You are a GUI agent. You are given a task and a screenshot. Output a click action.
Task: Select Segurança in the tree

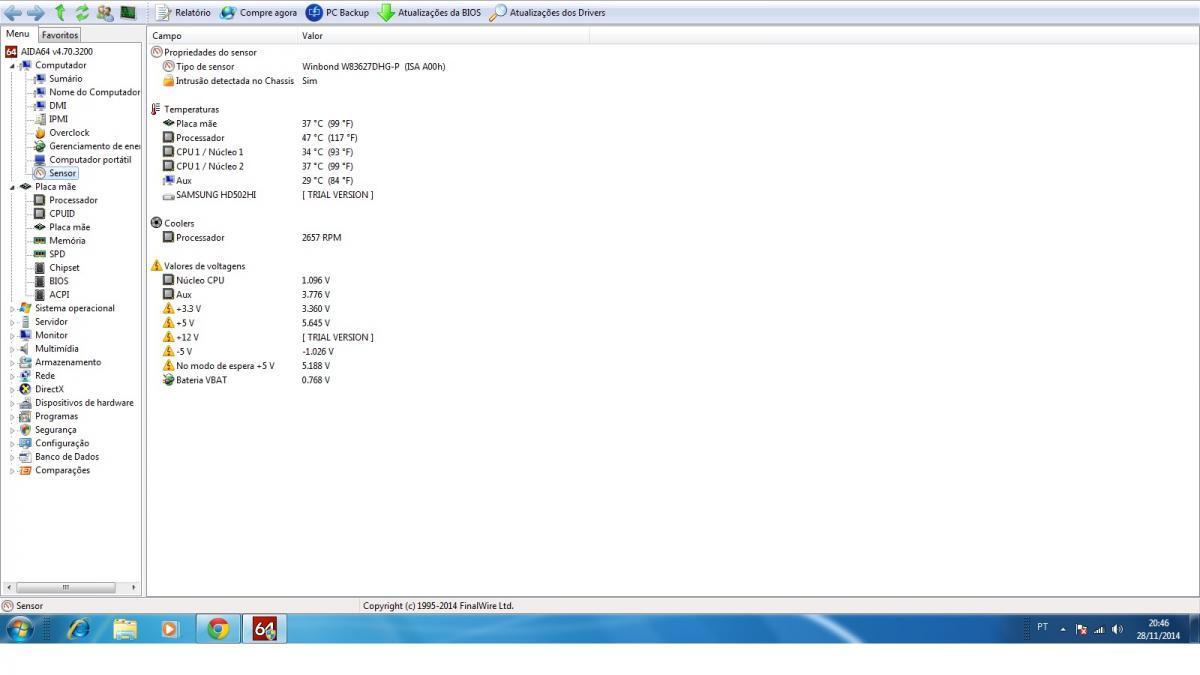coord(55,430)
